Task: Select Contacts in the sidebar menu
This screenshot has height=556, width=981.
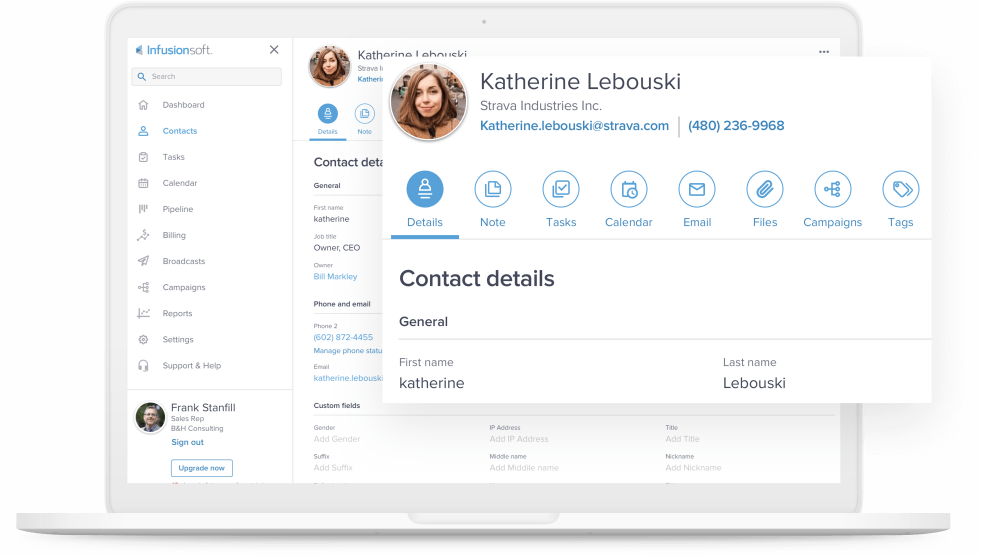Action: [180, 131]
